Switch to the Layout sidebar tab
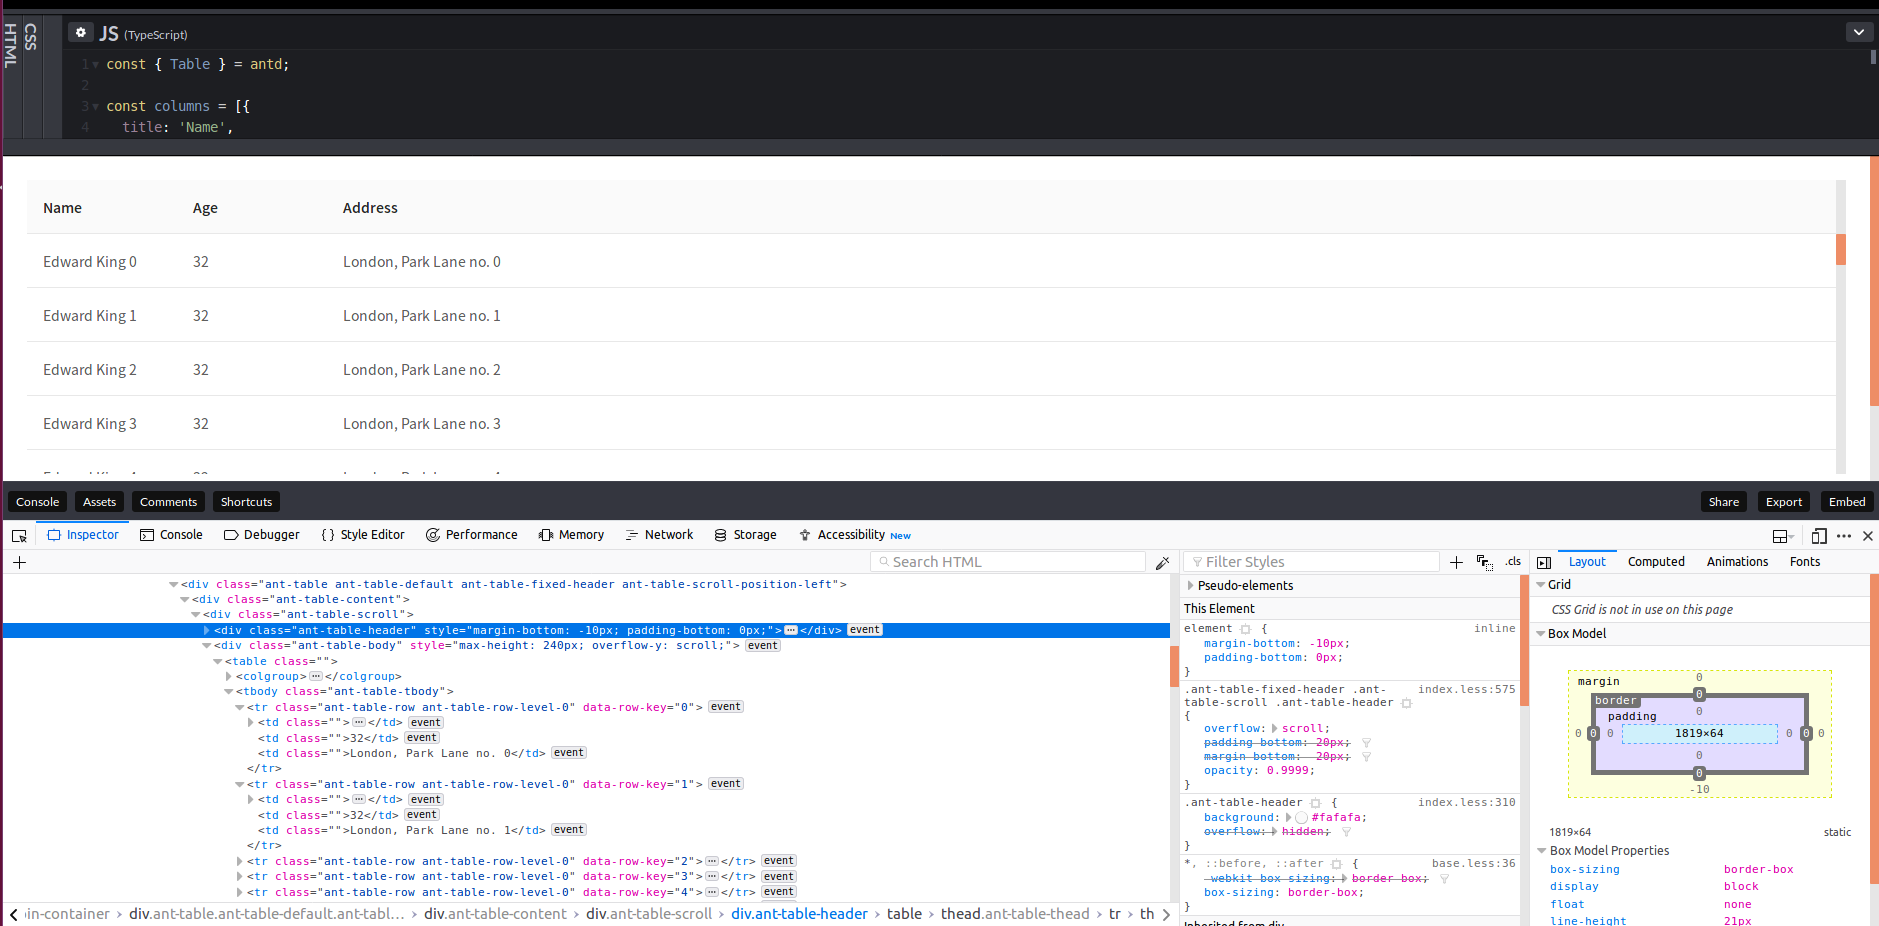 click(1587, 562)
